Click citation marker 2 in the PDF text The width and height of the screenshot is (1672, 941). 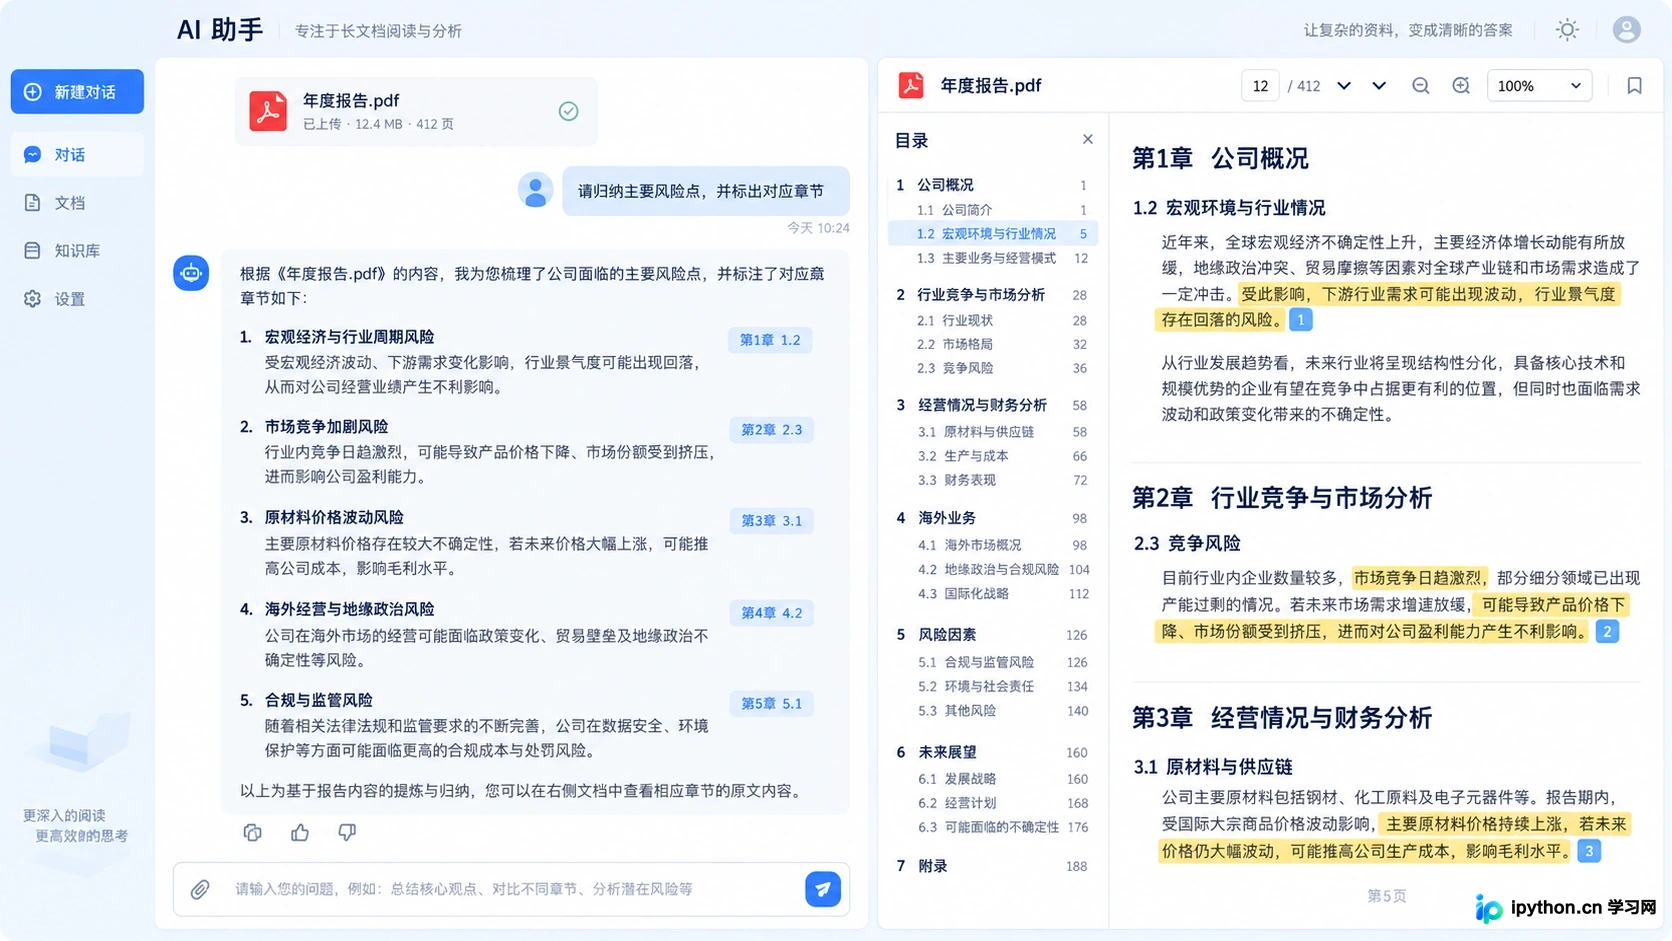tap(1607, 632)
